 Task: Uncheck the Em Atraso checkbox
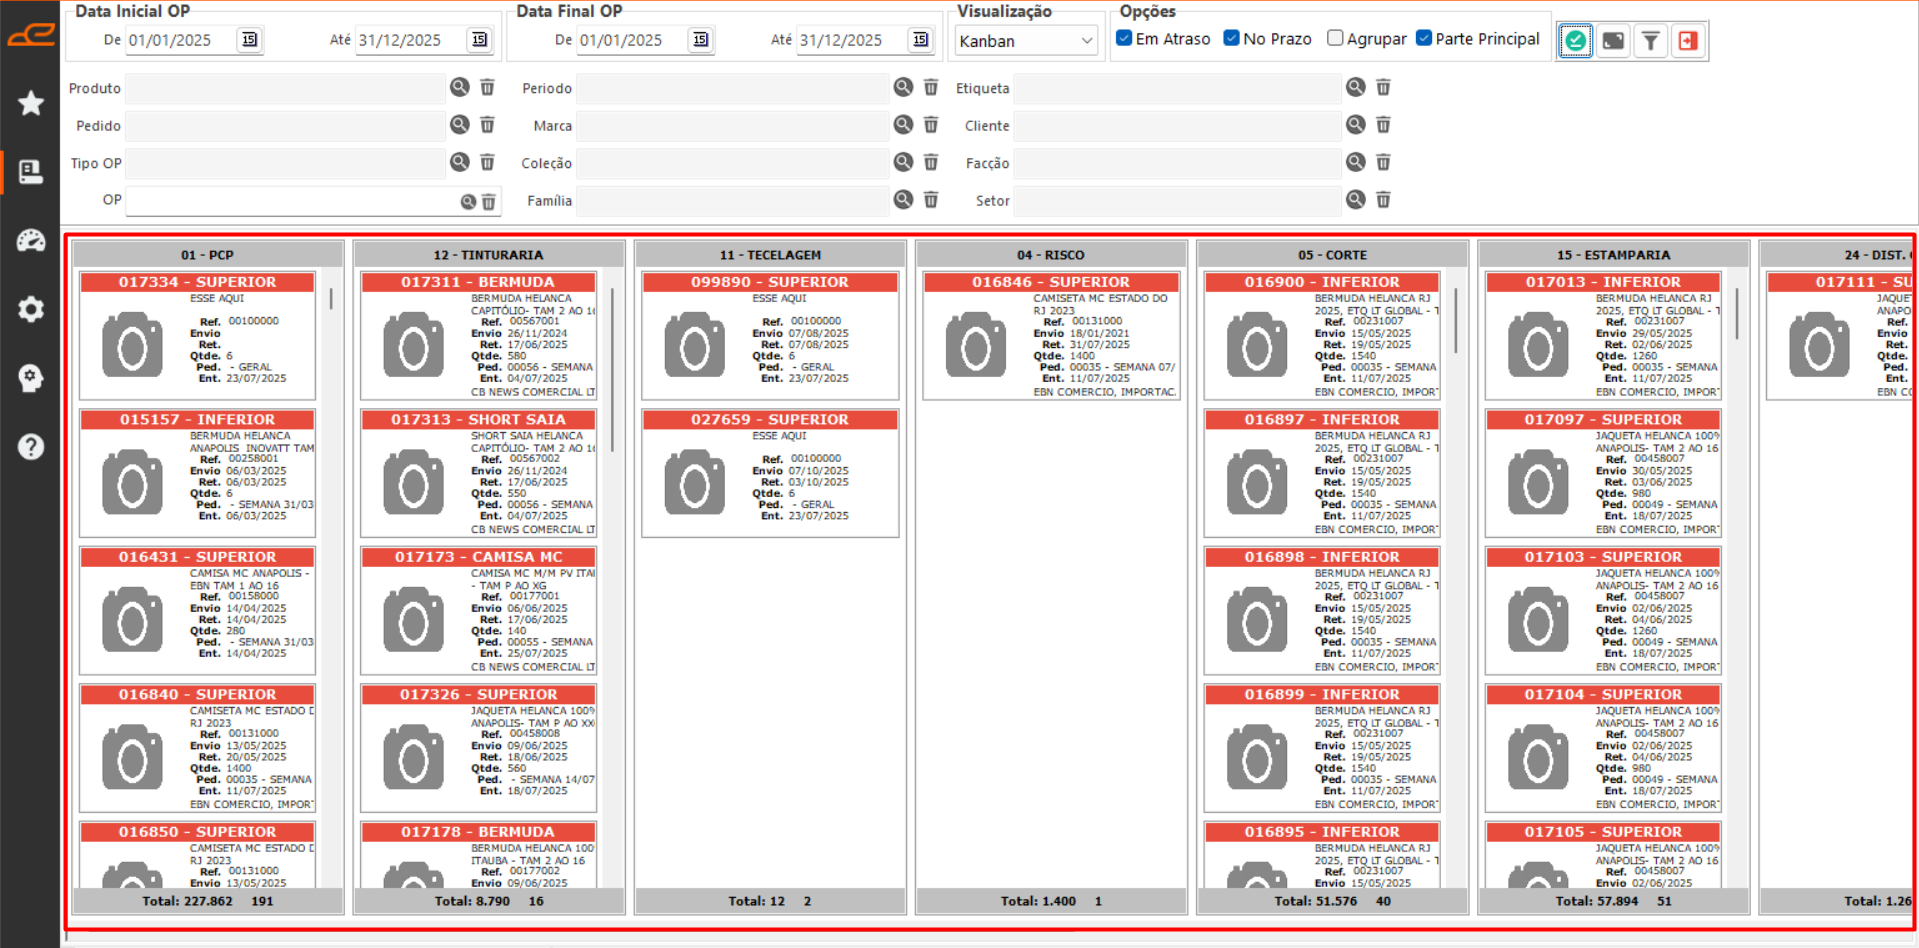click(1124, 38)
